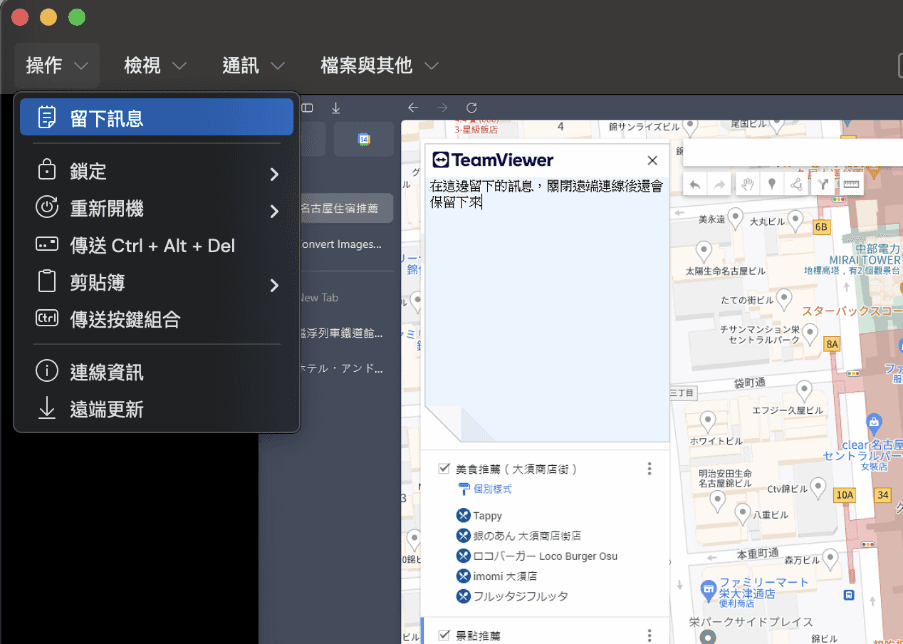
Task: Choose 傳送 Ctrl + Alt + Del
Action: click(x=157, y=245)
